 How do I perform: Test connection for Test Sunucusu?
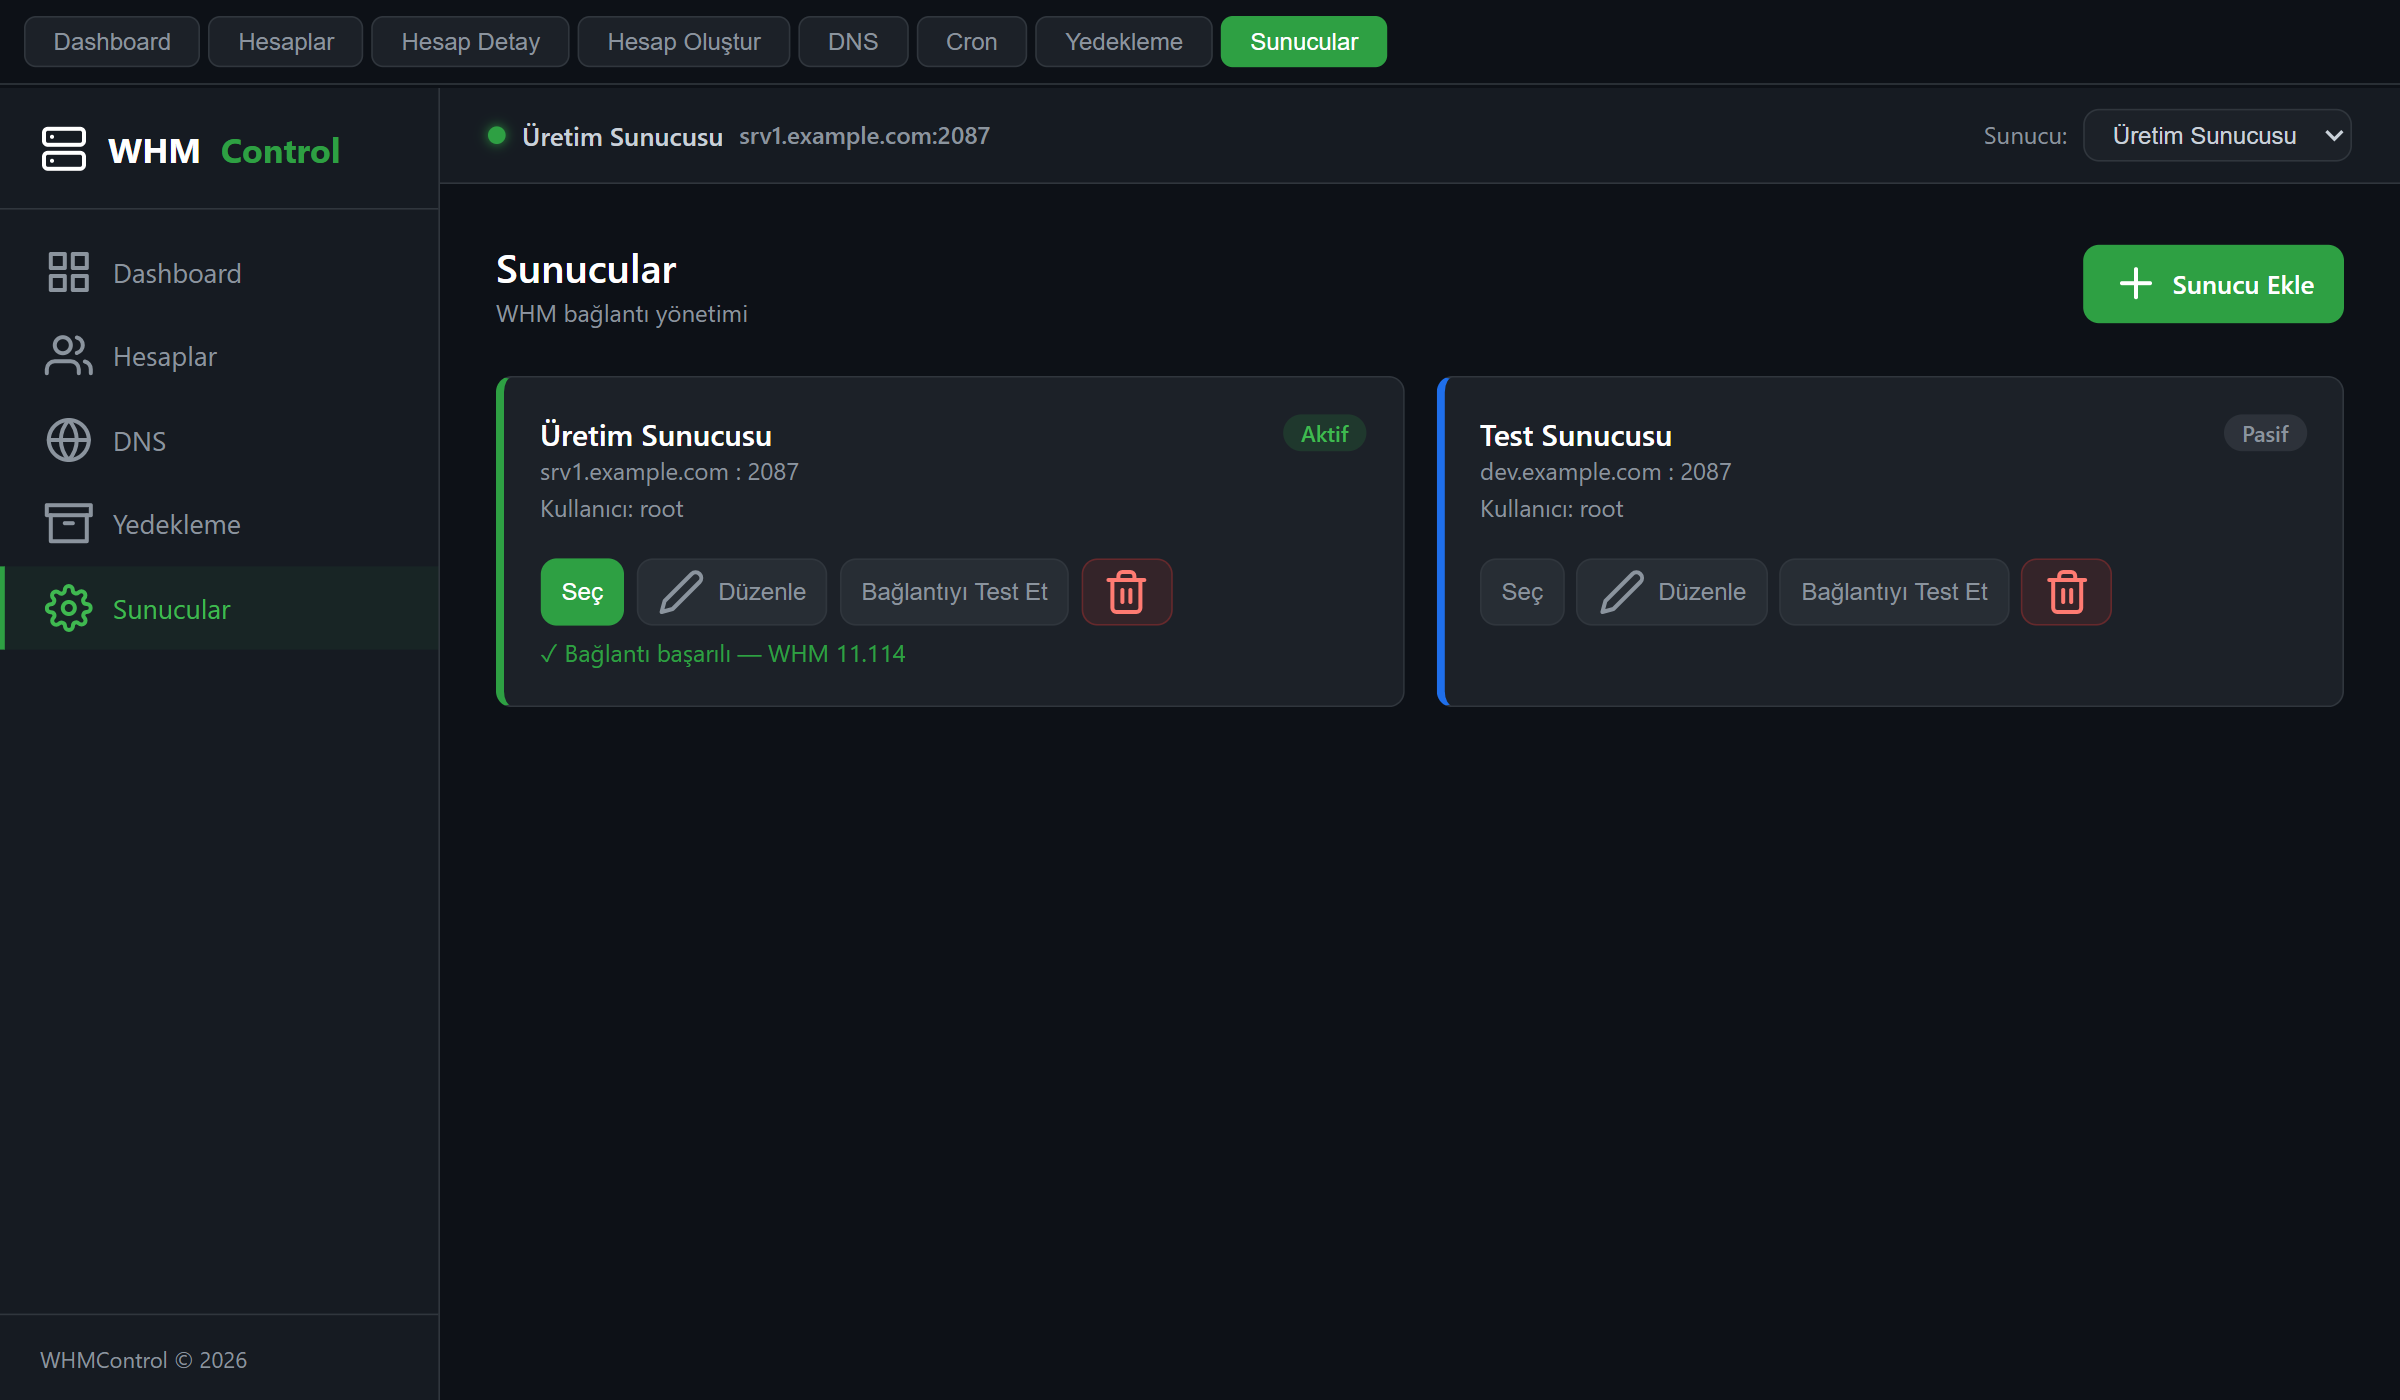click(x=1894, y=592)
